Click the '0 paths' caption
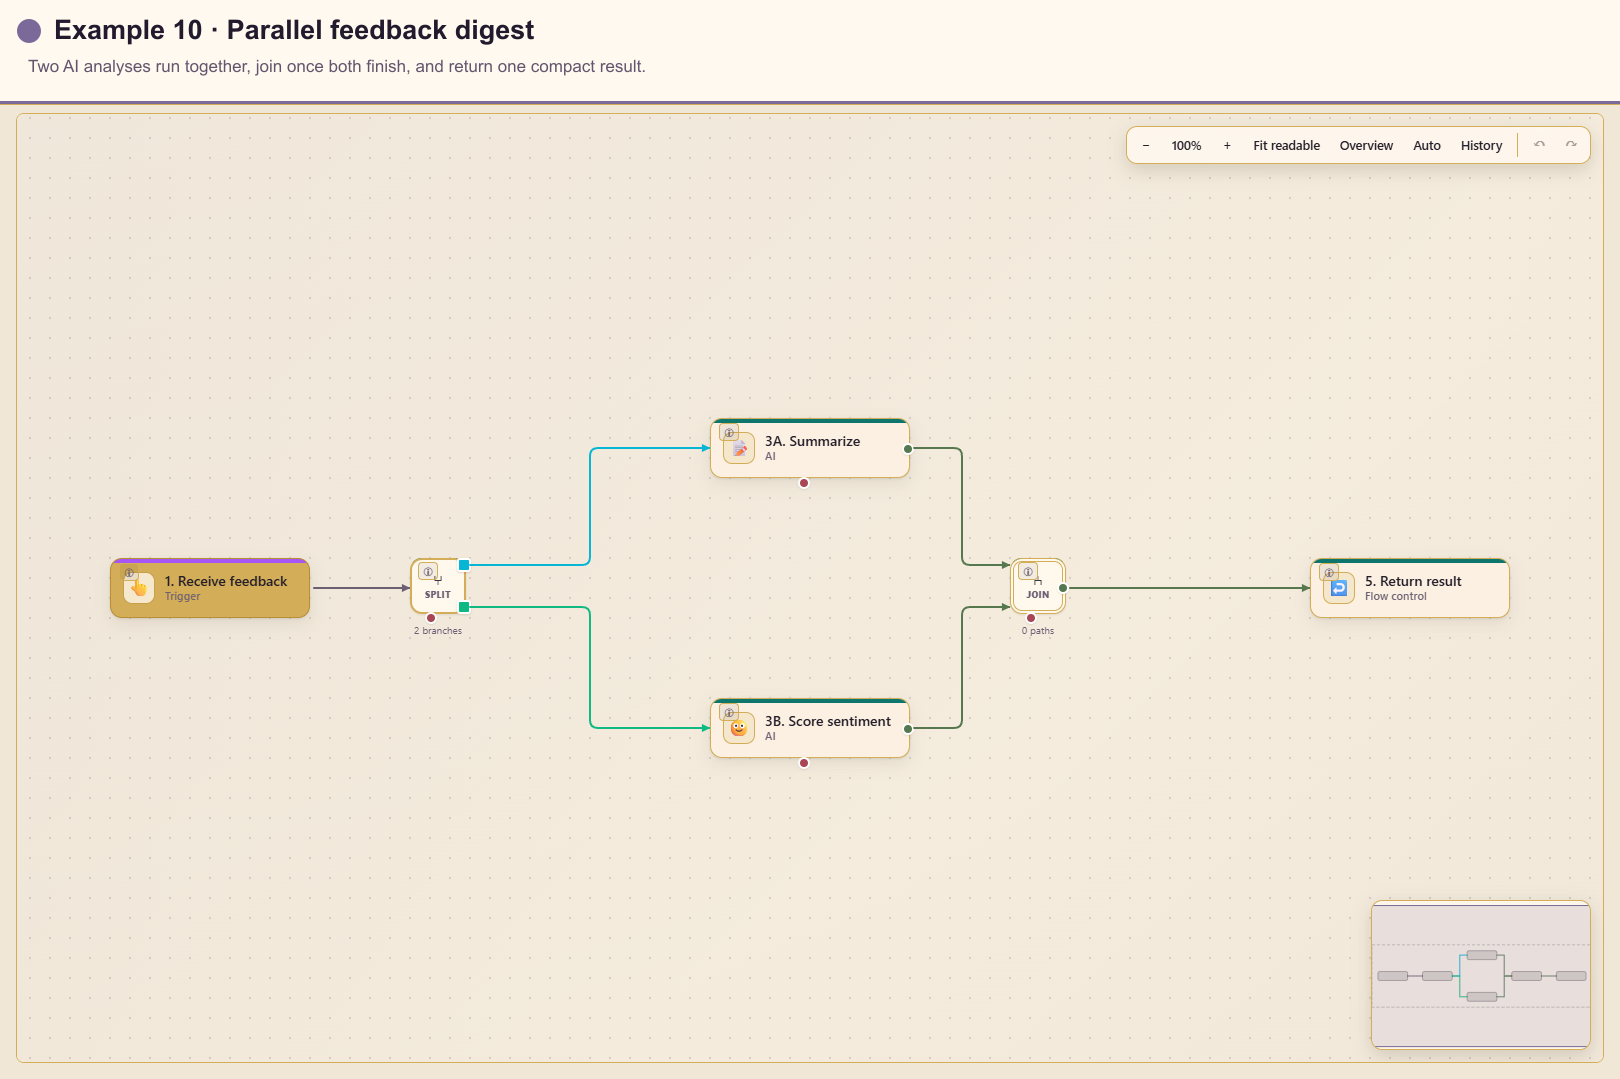Image resolution: width=1620 pixels, height=1079 pixels. click(1038, 631)
